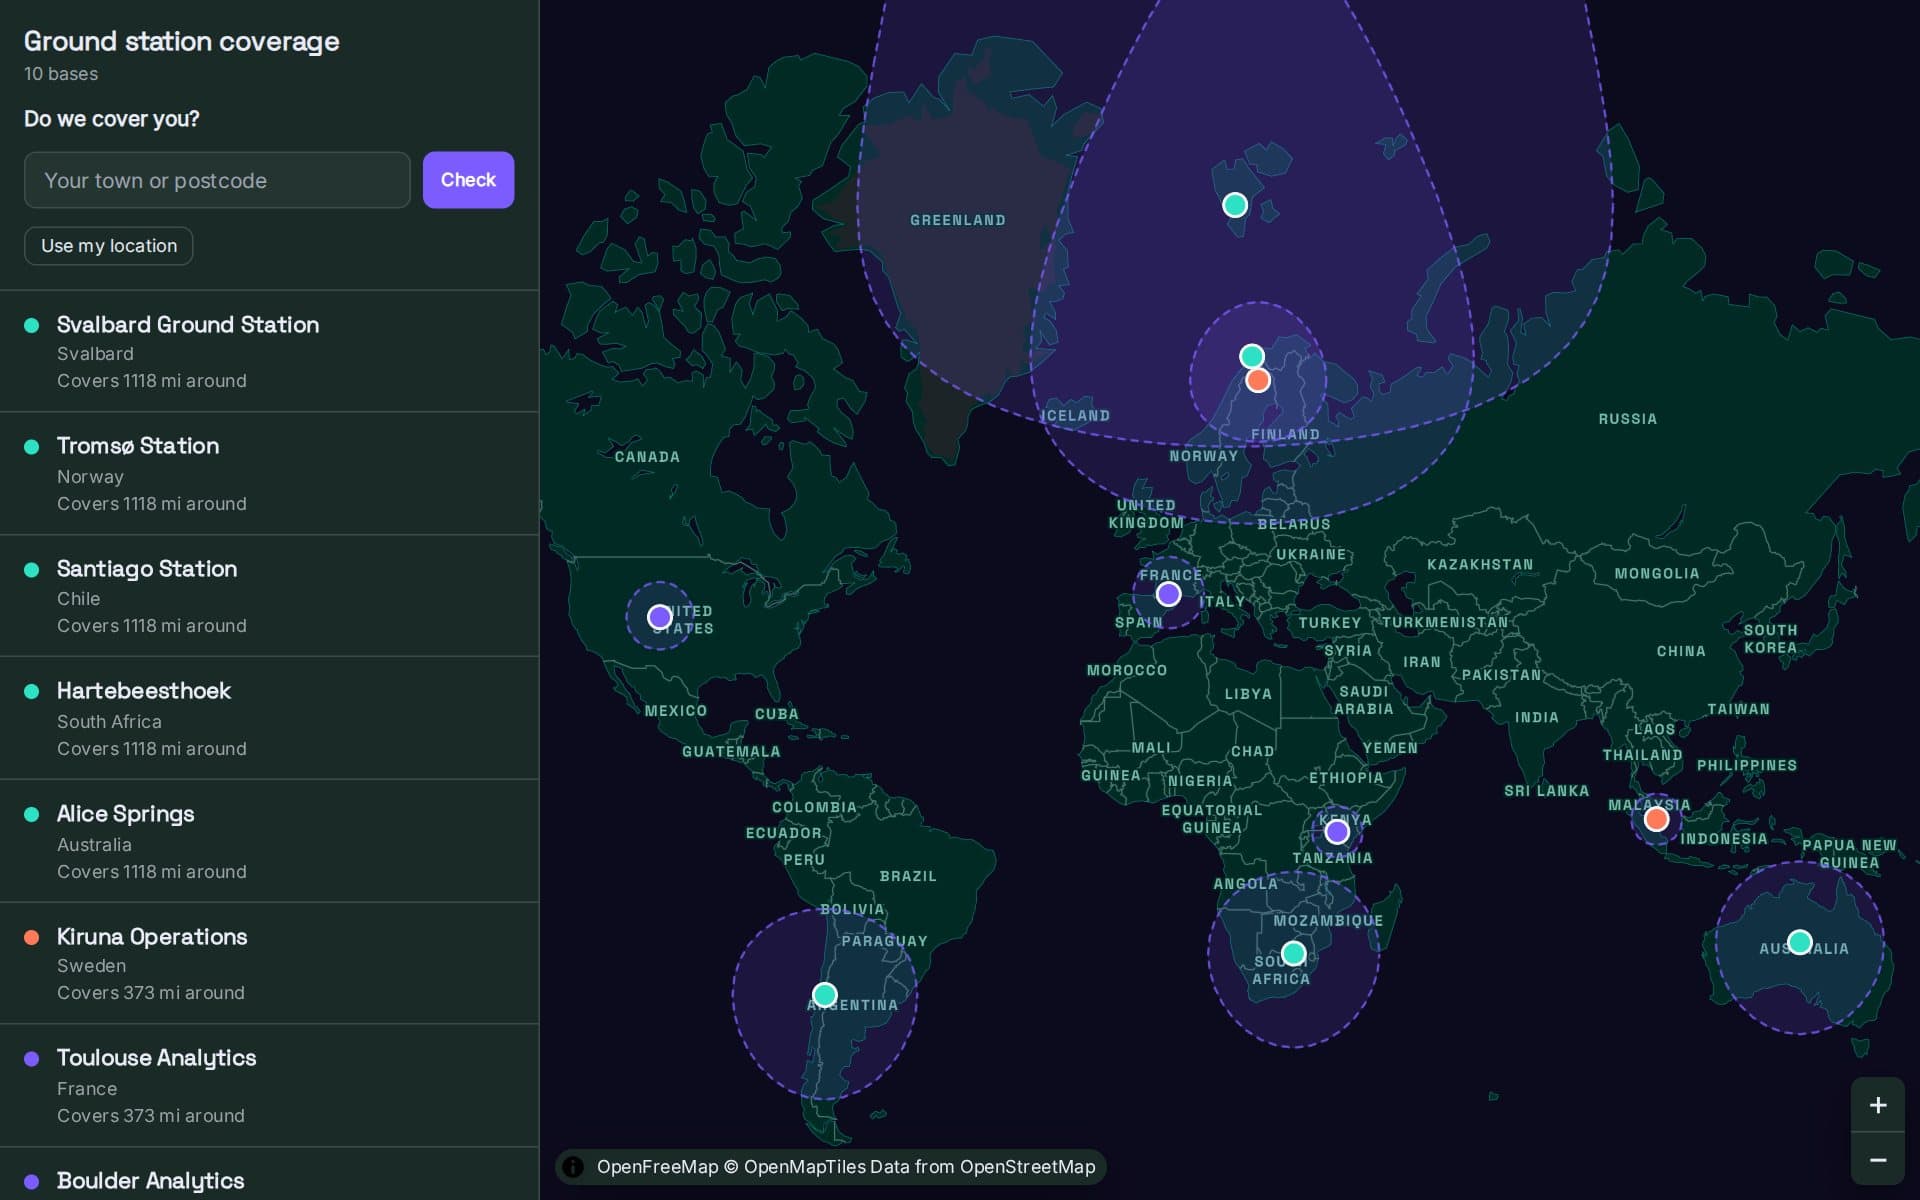Click the GREENLAND map label
Screen dimensions: 1920x1200
click(x=958, y=220)
